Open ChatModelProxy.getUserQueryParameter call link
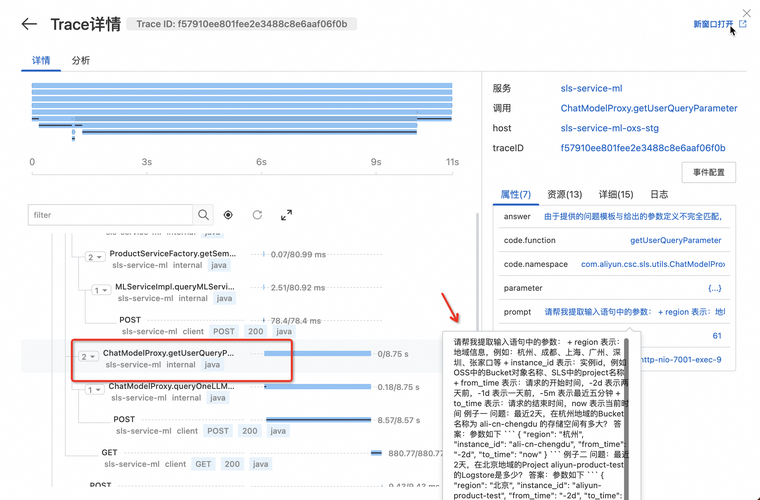760x500 pixels. click(649, 108)
